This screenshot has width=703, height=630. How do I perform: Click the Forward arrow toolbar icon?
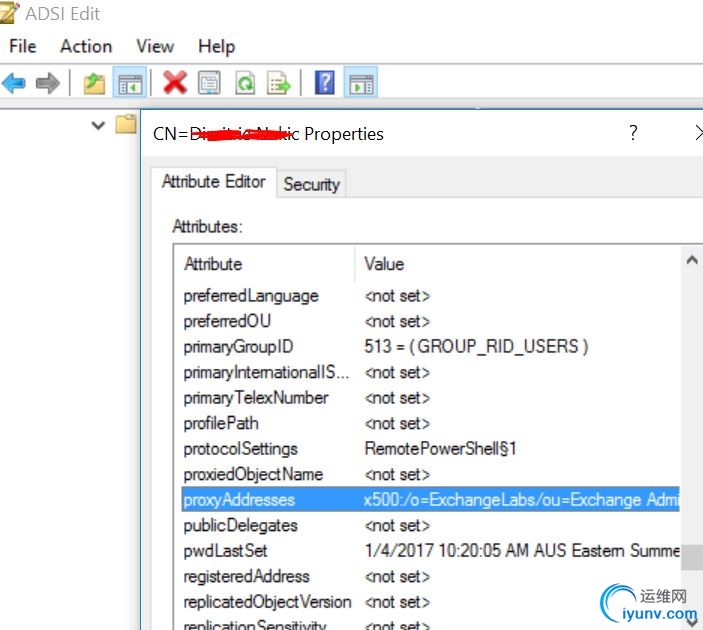coord(48,83)
